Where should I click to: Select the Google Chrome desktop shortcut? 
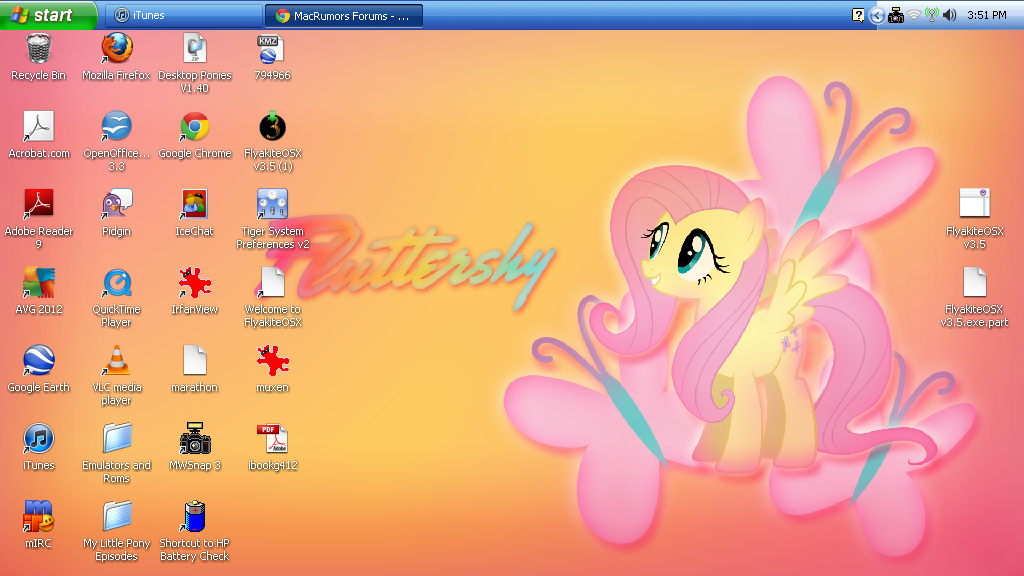tap(195, 127)
